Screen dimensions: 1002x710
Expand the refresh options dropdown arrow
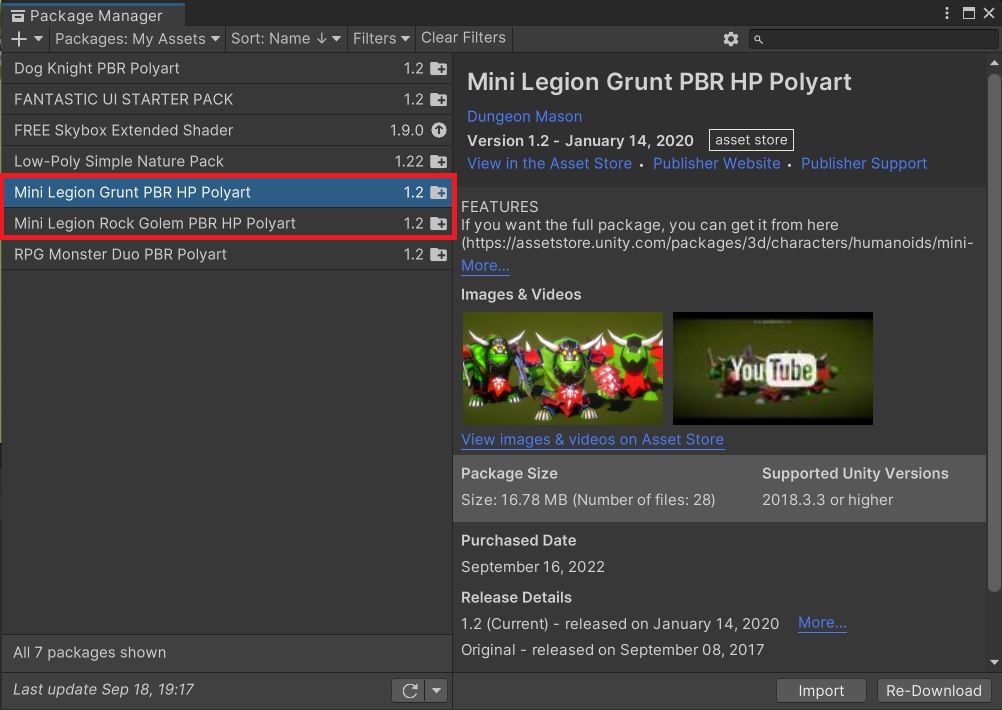tap(436, 690)
